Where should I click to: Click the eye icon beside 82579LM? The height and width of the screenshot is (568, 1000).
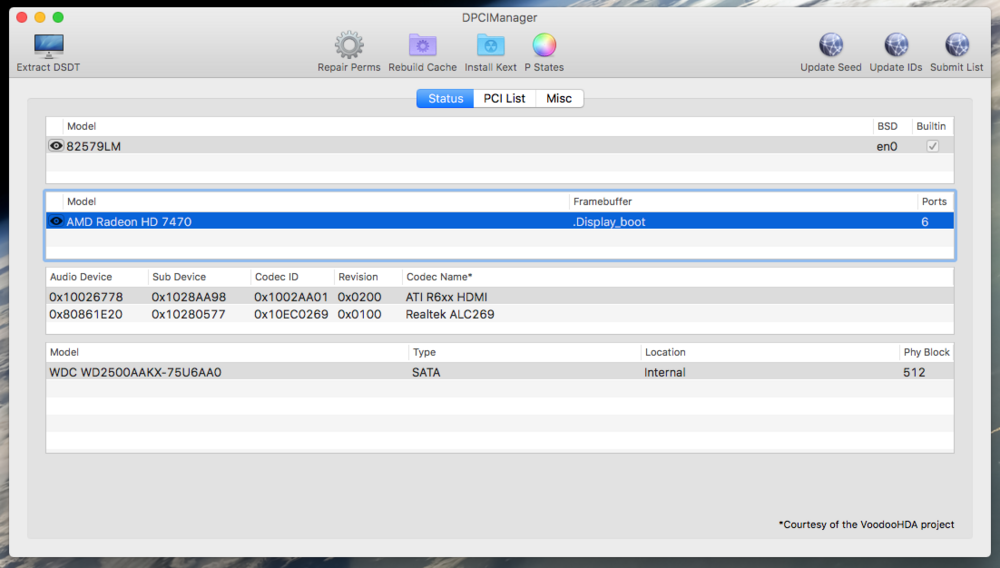click(56, 146)
